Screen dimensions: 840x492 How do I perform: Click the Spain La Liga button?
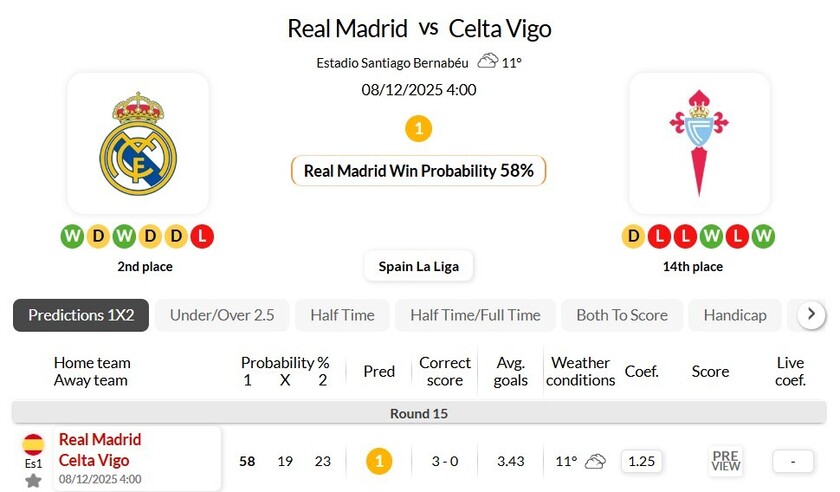point(418,266)
